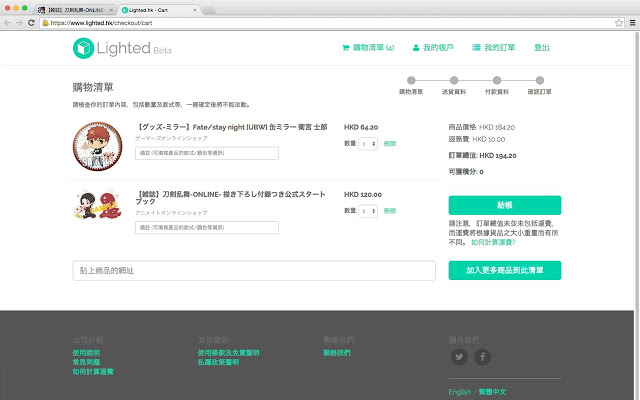Image resolution: width=640 pixels, height=400 pixels.
Task: Click remarks field for 刀剣乱舞 magazine item
Action: point(207,227)
